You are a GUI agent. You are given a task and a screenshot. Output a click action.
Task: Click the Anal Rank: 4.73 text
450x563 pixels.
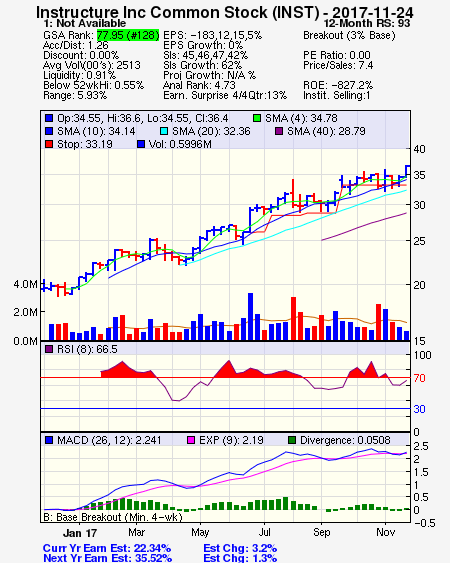[x=199, y=85]
